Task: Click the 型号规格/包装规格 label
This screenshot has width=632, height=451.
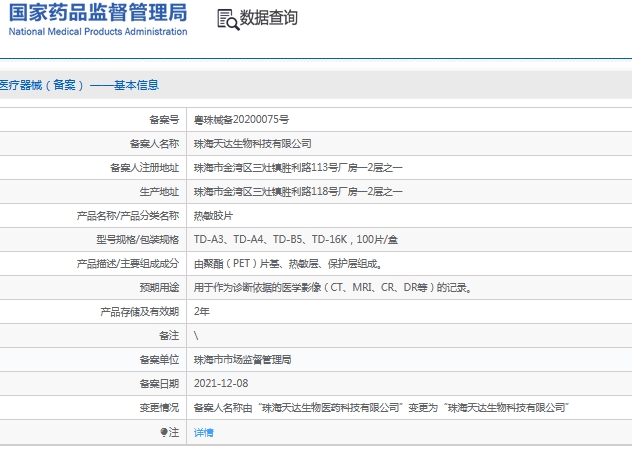Action: pyautogui.click(x=137, y=239)
